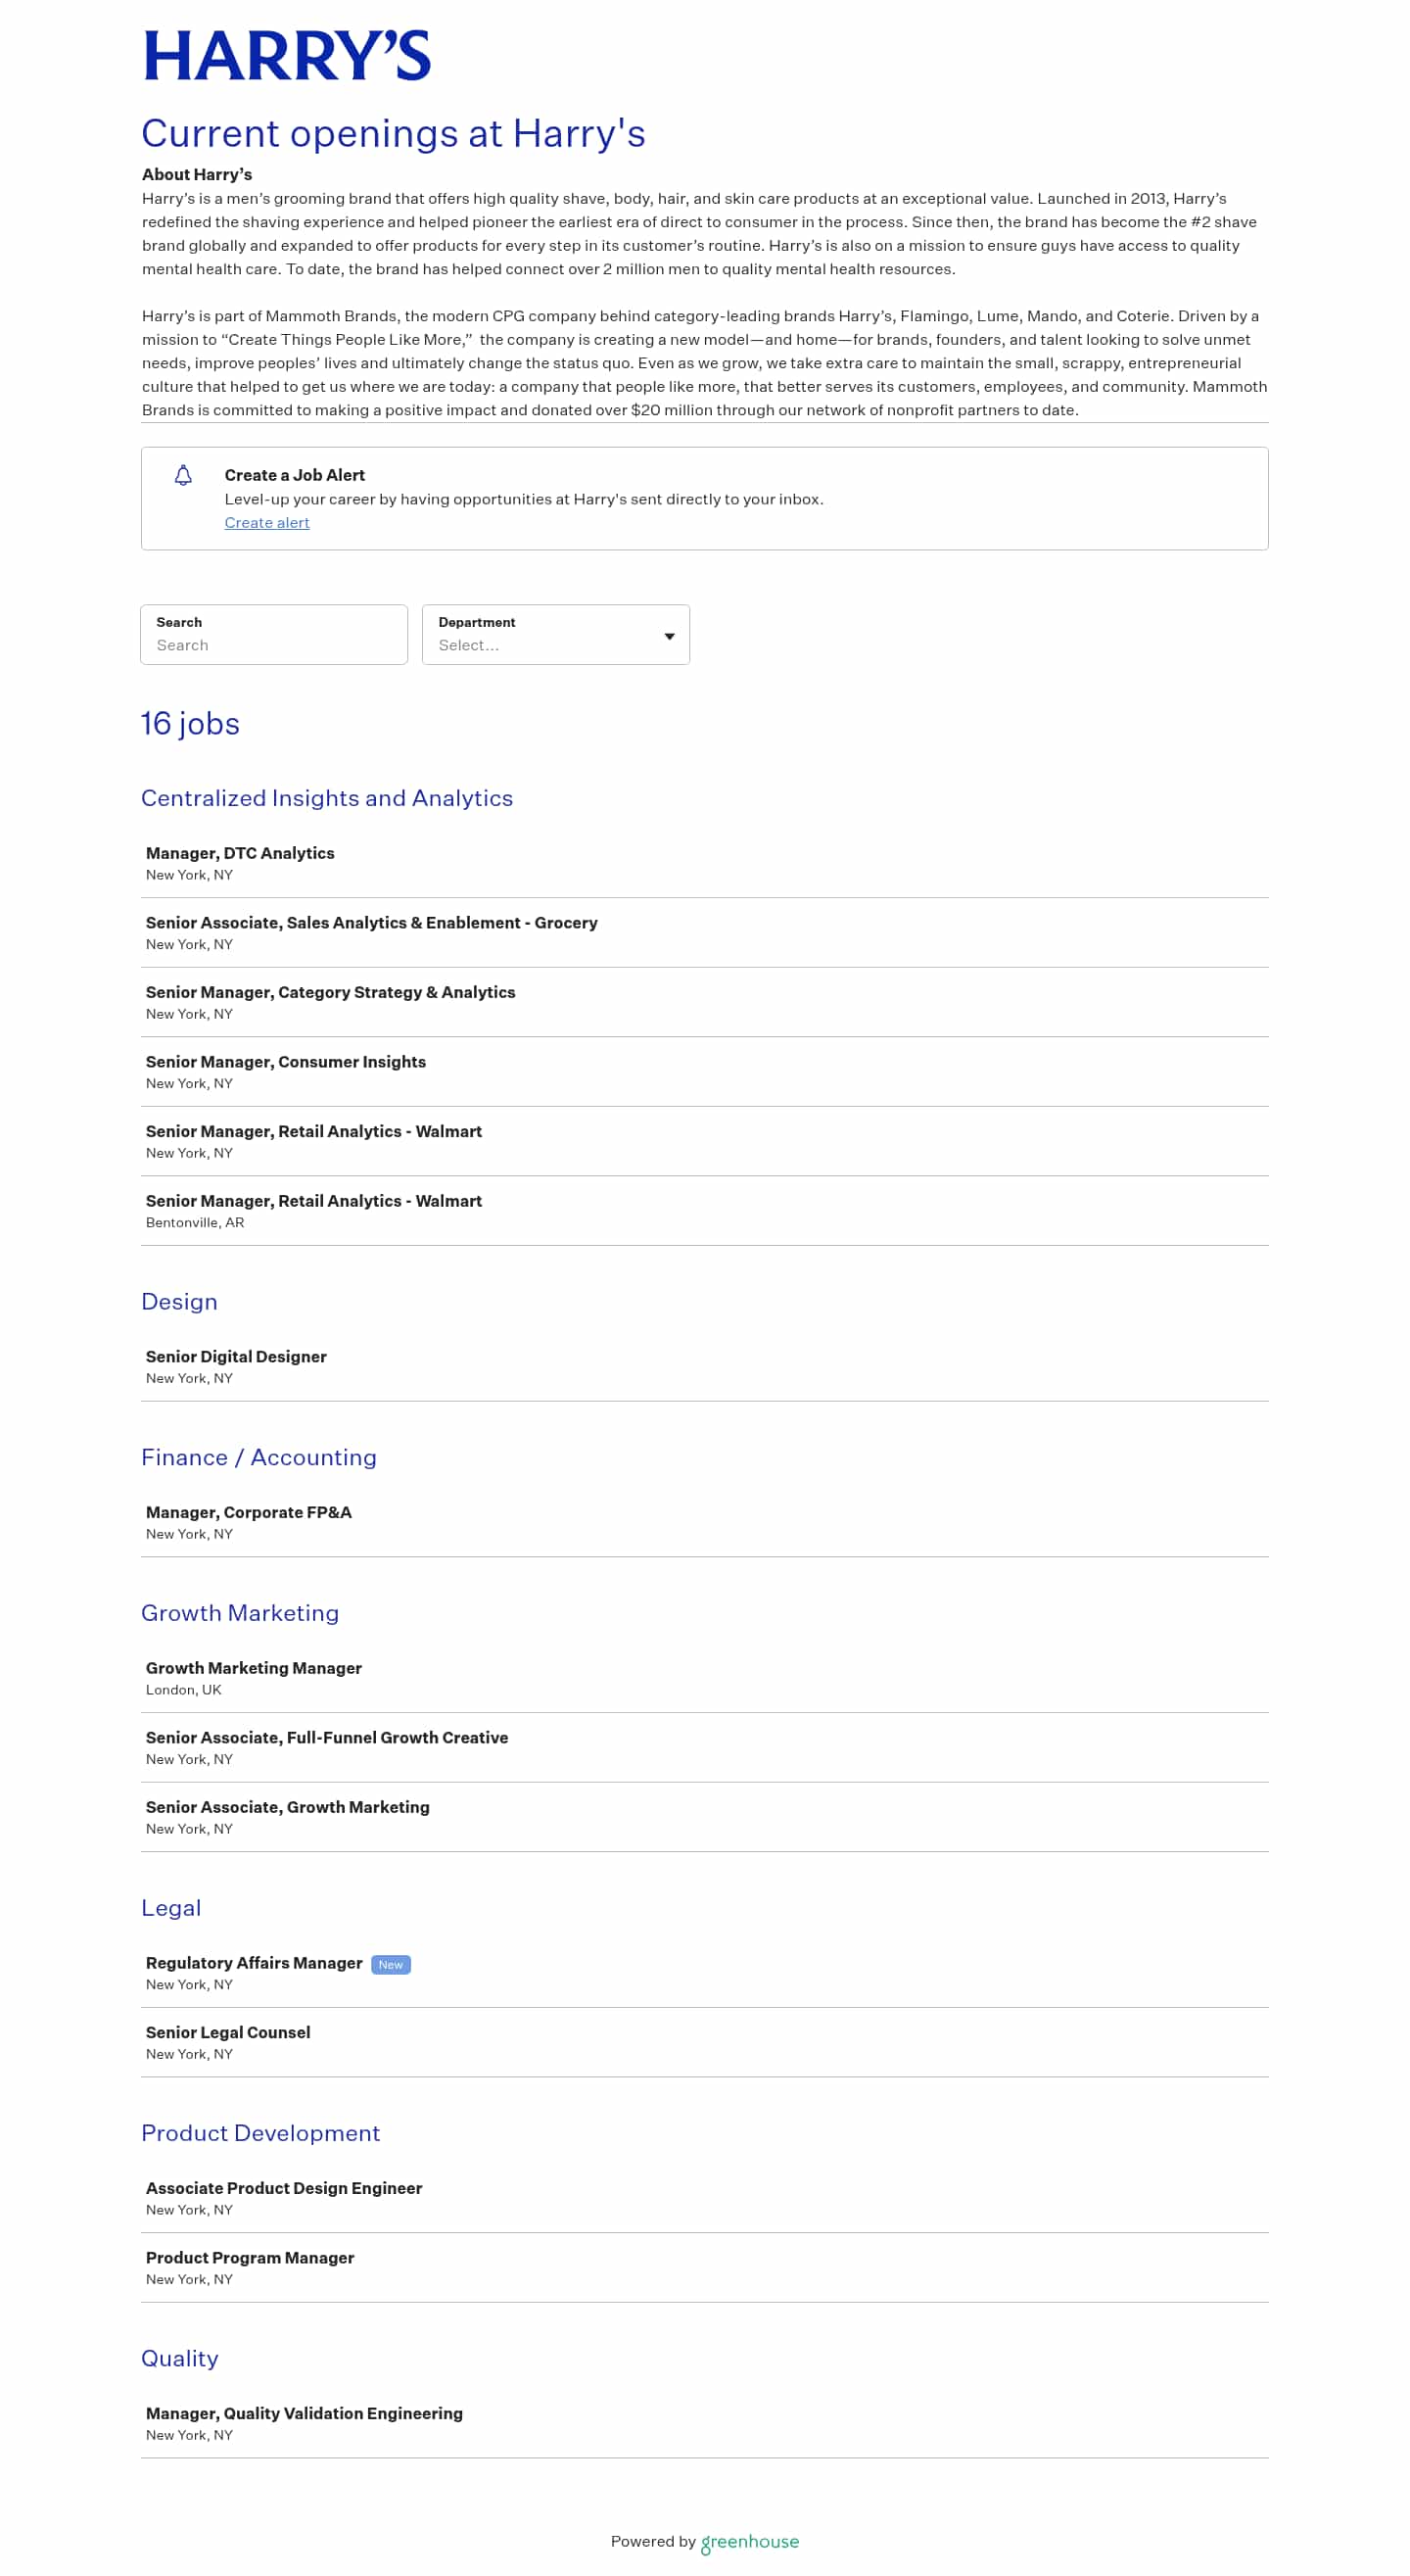The height and width of the screenshot is (2576, 1410).
Task: Expand the Department dropdown arrow
Action: [x=670, y=636]
